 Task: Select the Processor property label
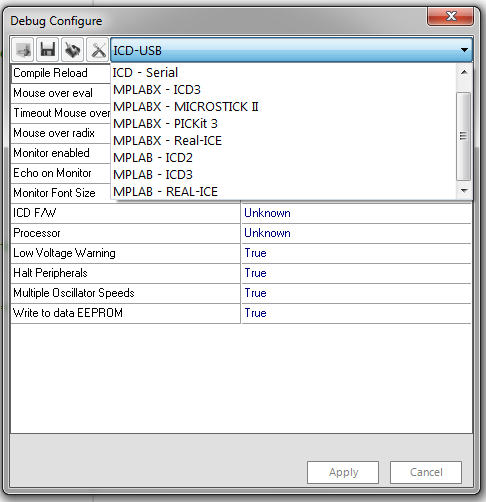[126, 233]
